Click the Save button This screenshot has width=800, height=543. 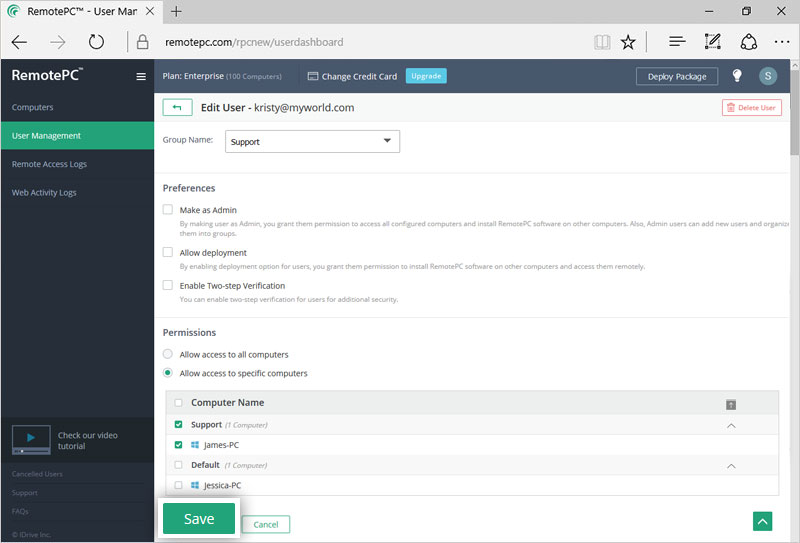pyautogui.click(x=199, y=519)
